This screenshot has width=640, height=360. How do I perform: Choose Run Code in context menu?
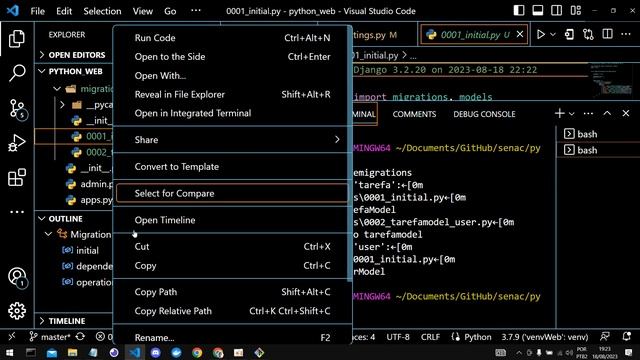[x=232, y=38]
